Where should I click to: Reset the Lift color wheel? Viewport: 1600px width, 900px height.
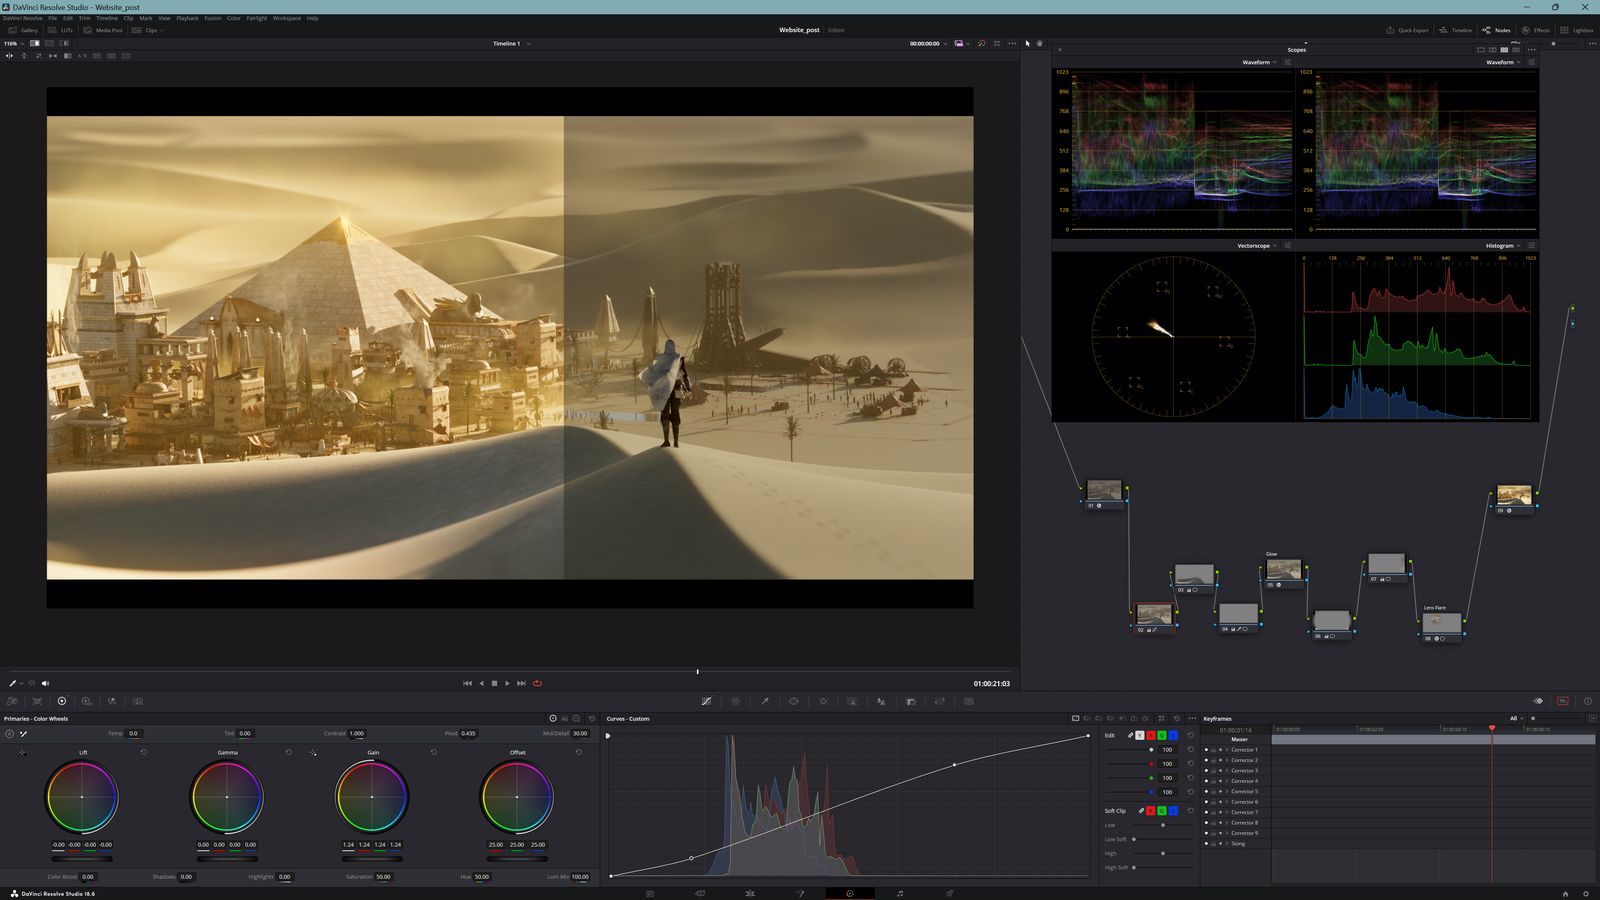[x=144, y=752]
